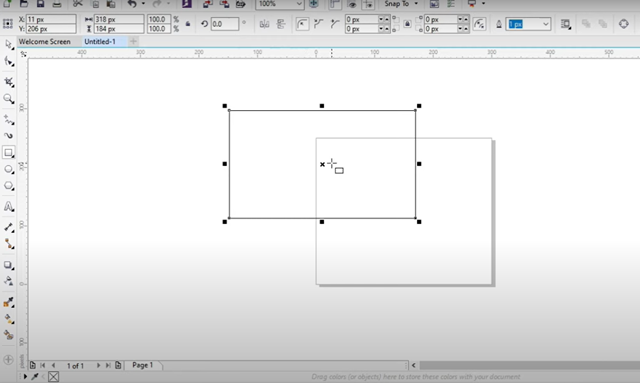Screen dimensions: 640x383
Task: Select the Crop tool
Action: coord(9,81)
